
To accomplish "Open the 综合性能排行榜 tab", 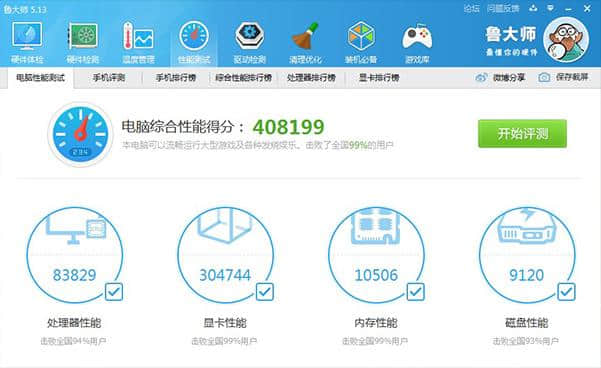I will click(x=244, y=78).
